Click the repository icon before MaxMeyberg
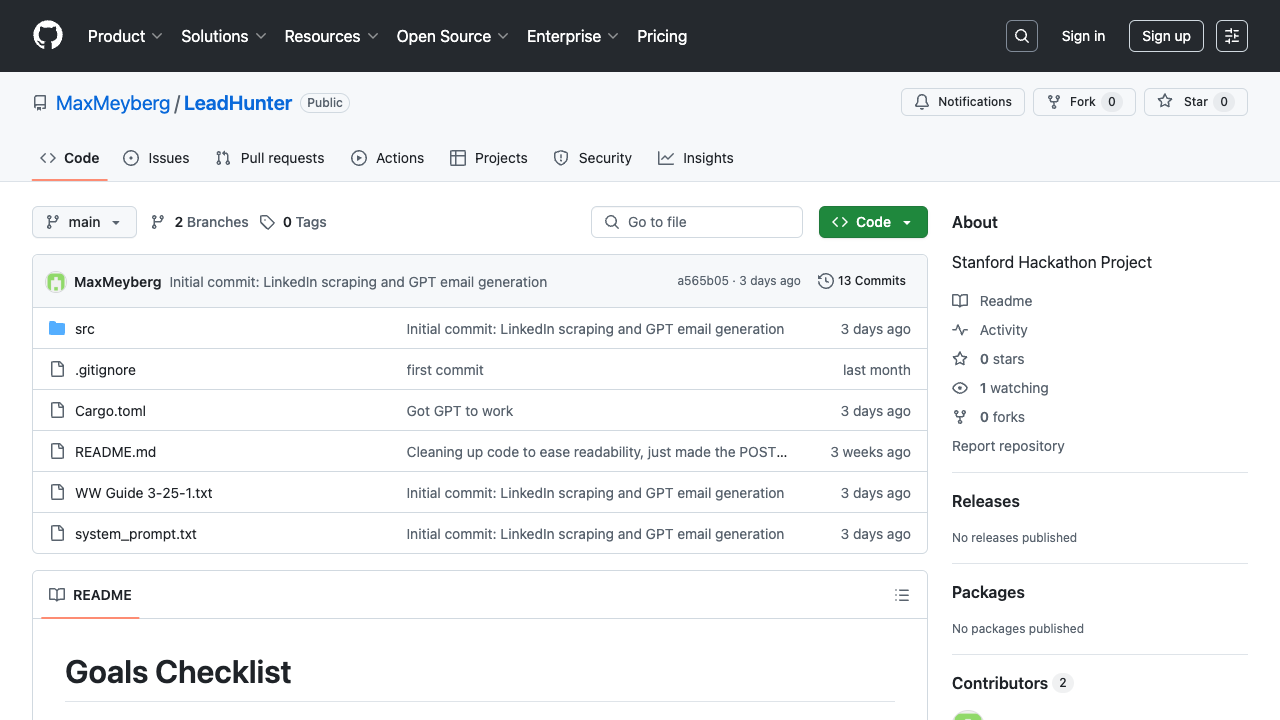 point(40,103)
